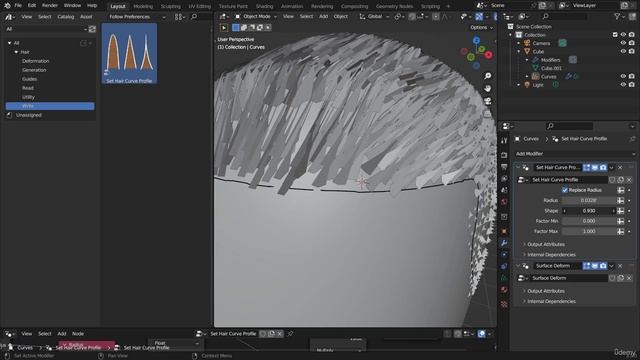Click the attribute toggle icon beside Radius
640x360 pixels.
(x=620, y=200)
